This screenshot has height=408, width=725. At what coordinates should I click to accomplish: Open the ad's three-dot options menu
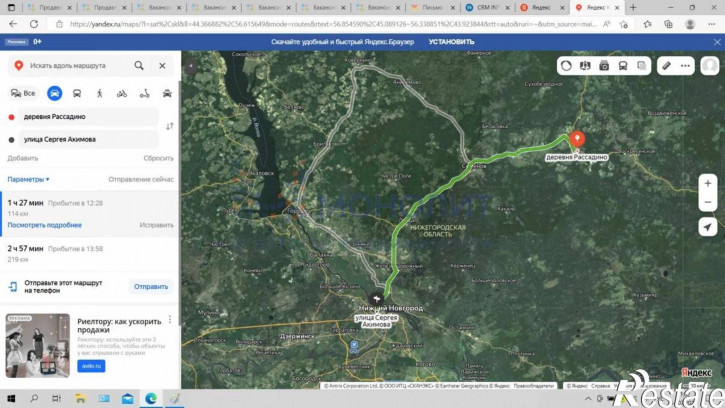pos(170,320)
